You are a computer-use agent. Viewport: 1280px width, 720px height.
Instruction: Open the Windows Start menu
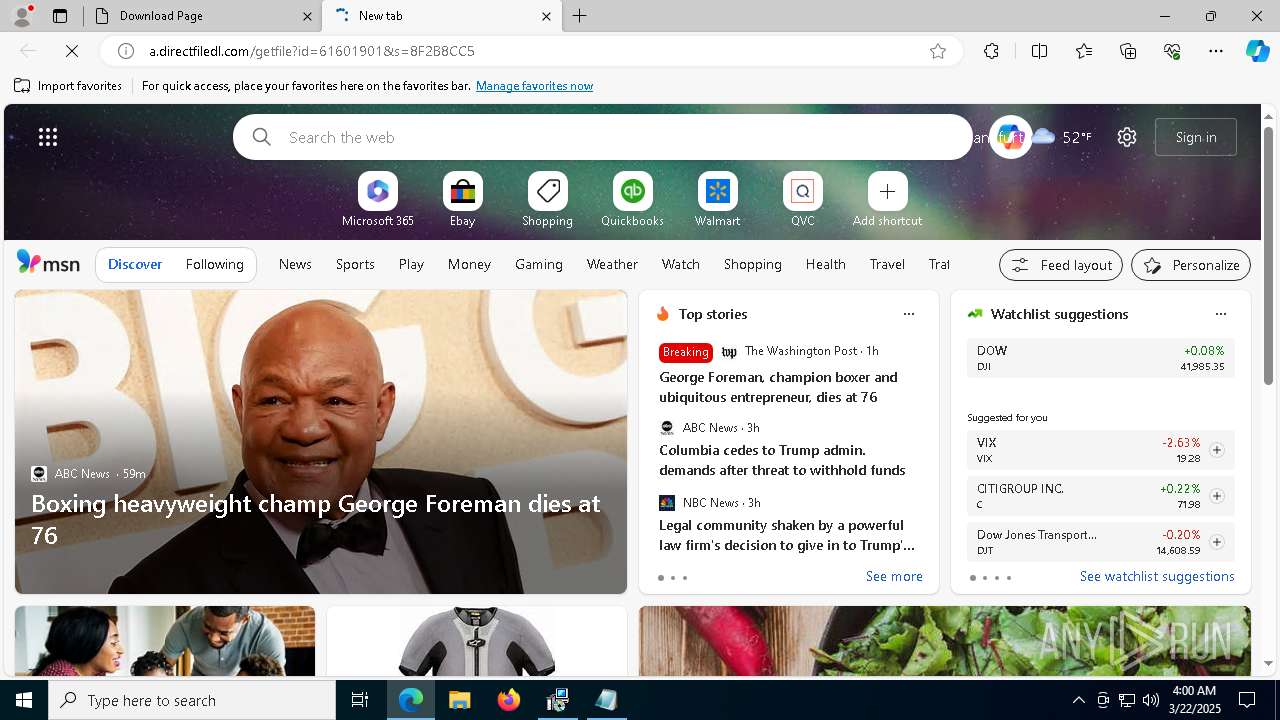click(24, 700)
